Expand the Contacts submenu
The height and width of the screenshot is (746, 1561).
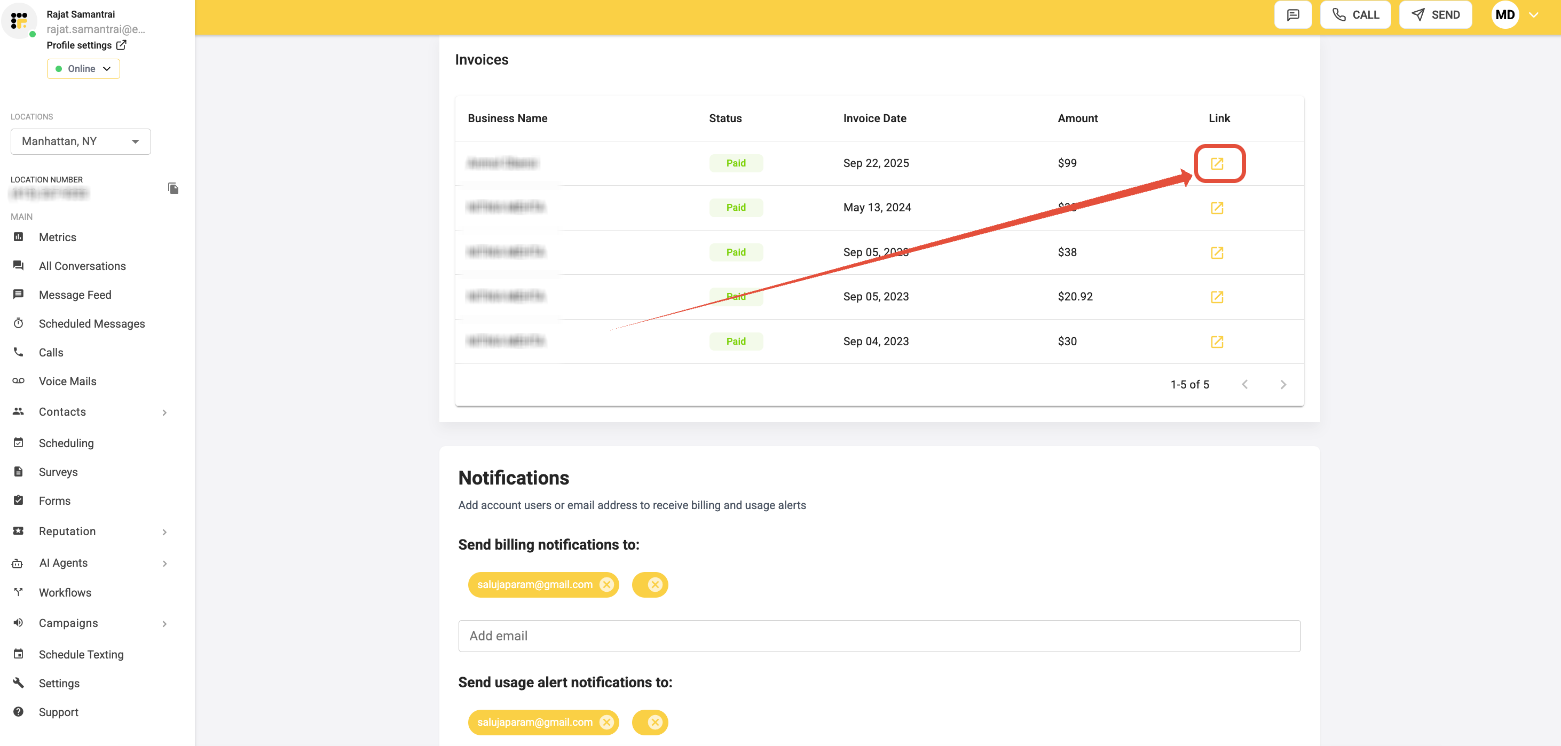164,412
